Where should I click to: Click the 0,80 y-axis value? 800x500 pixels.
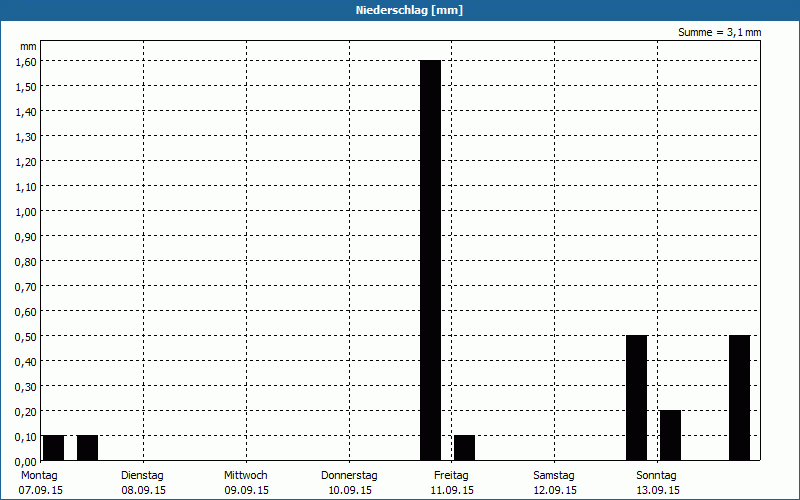coord(26,262)
